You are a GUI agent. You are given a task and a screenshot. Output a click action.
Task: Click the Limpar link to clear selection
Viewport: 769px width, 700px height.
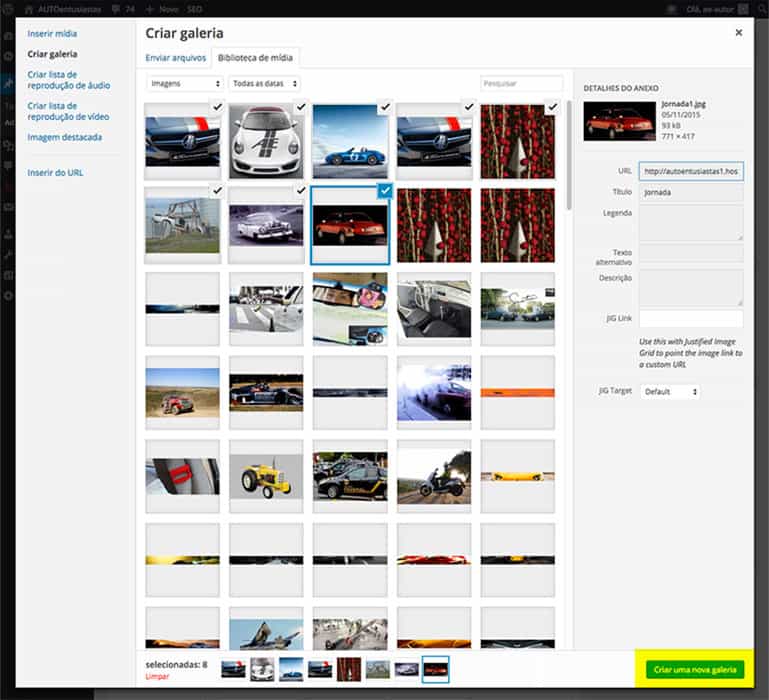pyautogui.click(x=158, y=677)
